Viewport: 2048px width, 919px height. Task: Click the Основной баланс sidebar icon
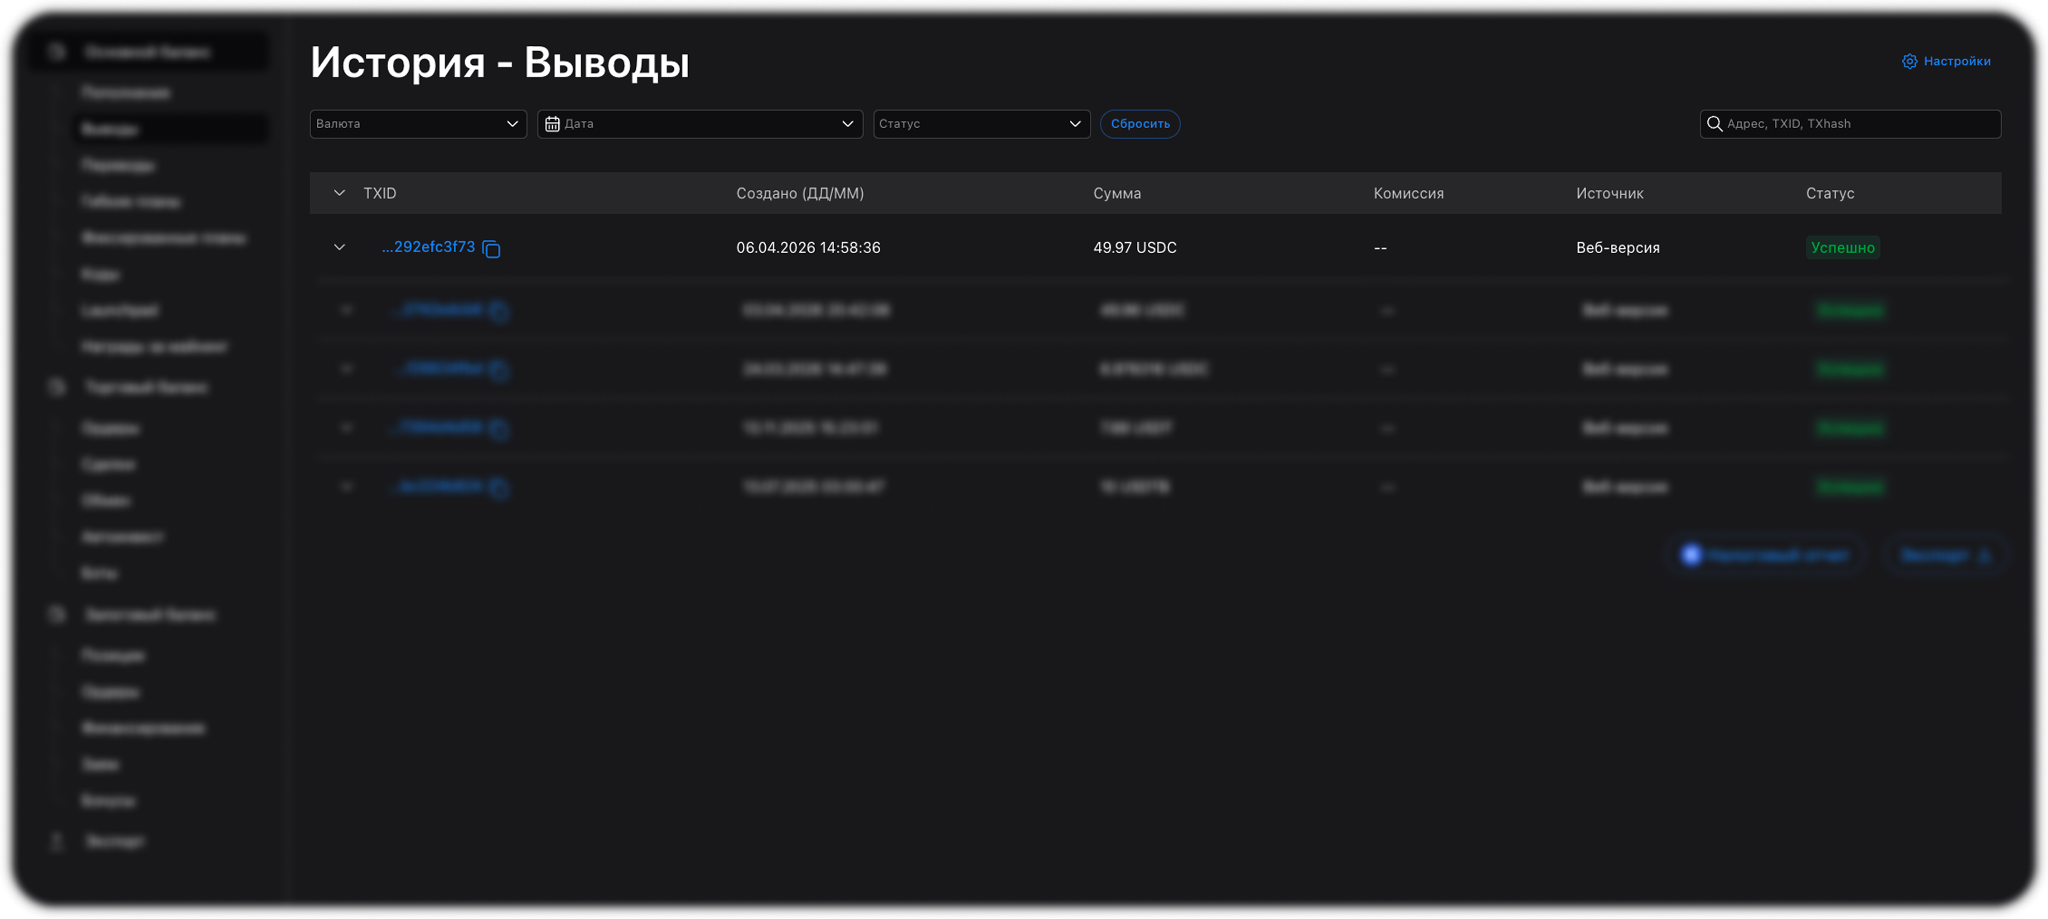(57, 52)
